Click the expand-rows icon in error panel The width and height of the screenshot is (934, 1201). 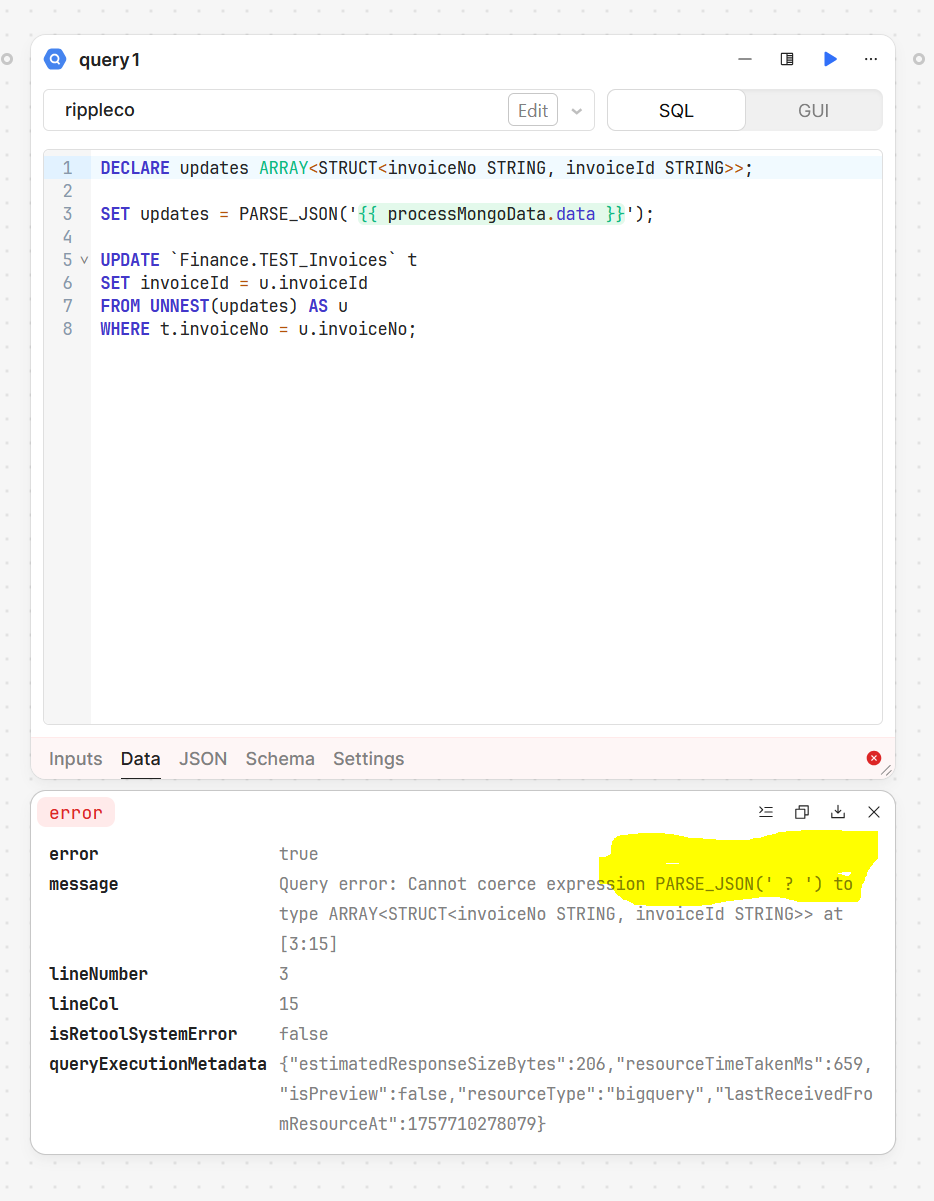(765, 812)
